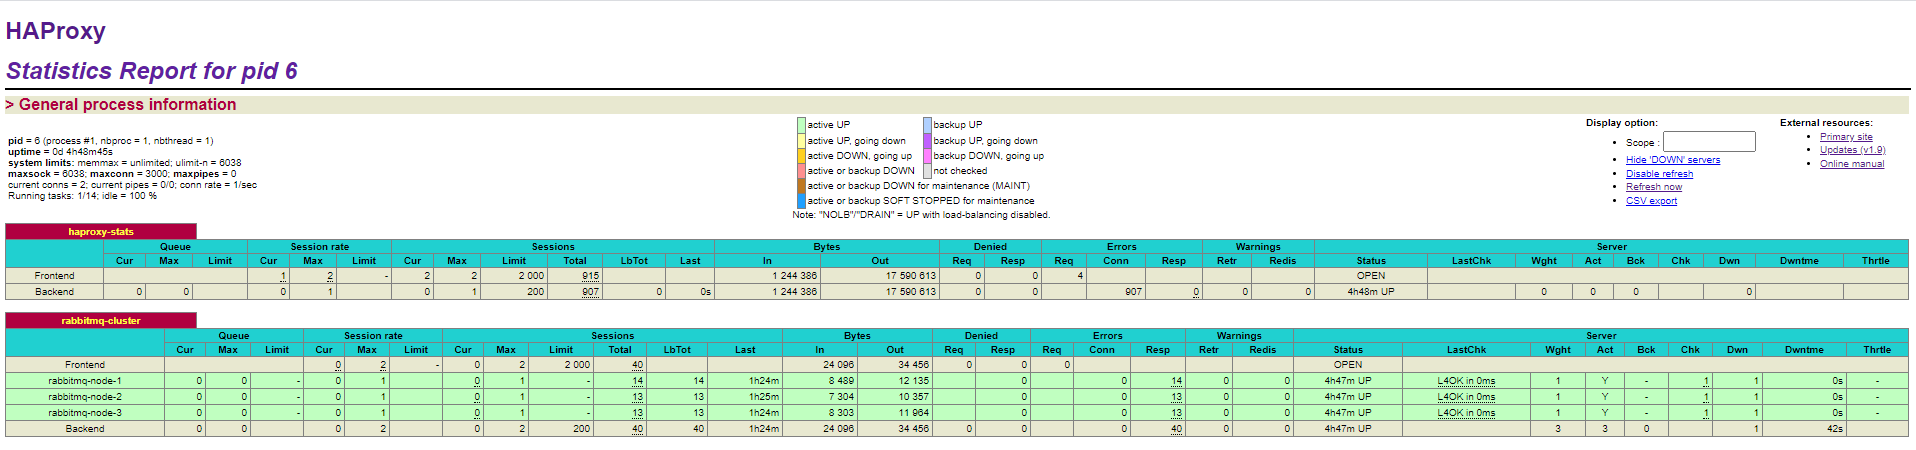Click the Thrtle header in haproxy-stats table

tap(1876, 261)
